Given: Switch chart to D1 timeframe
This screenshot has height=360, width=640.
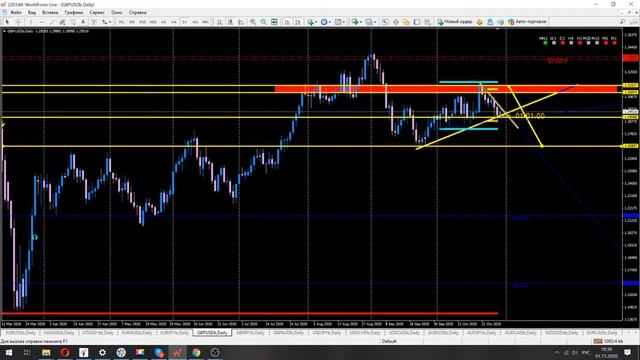Looking at the screenshot, I should click(x=184, y=22).
